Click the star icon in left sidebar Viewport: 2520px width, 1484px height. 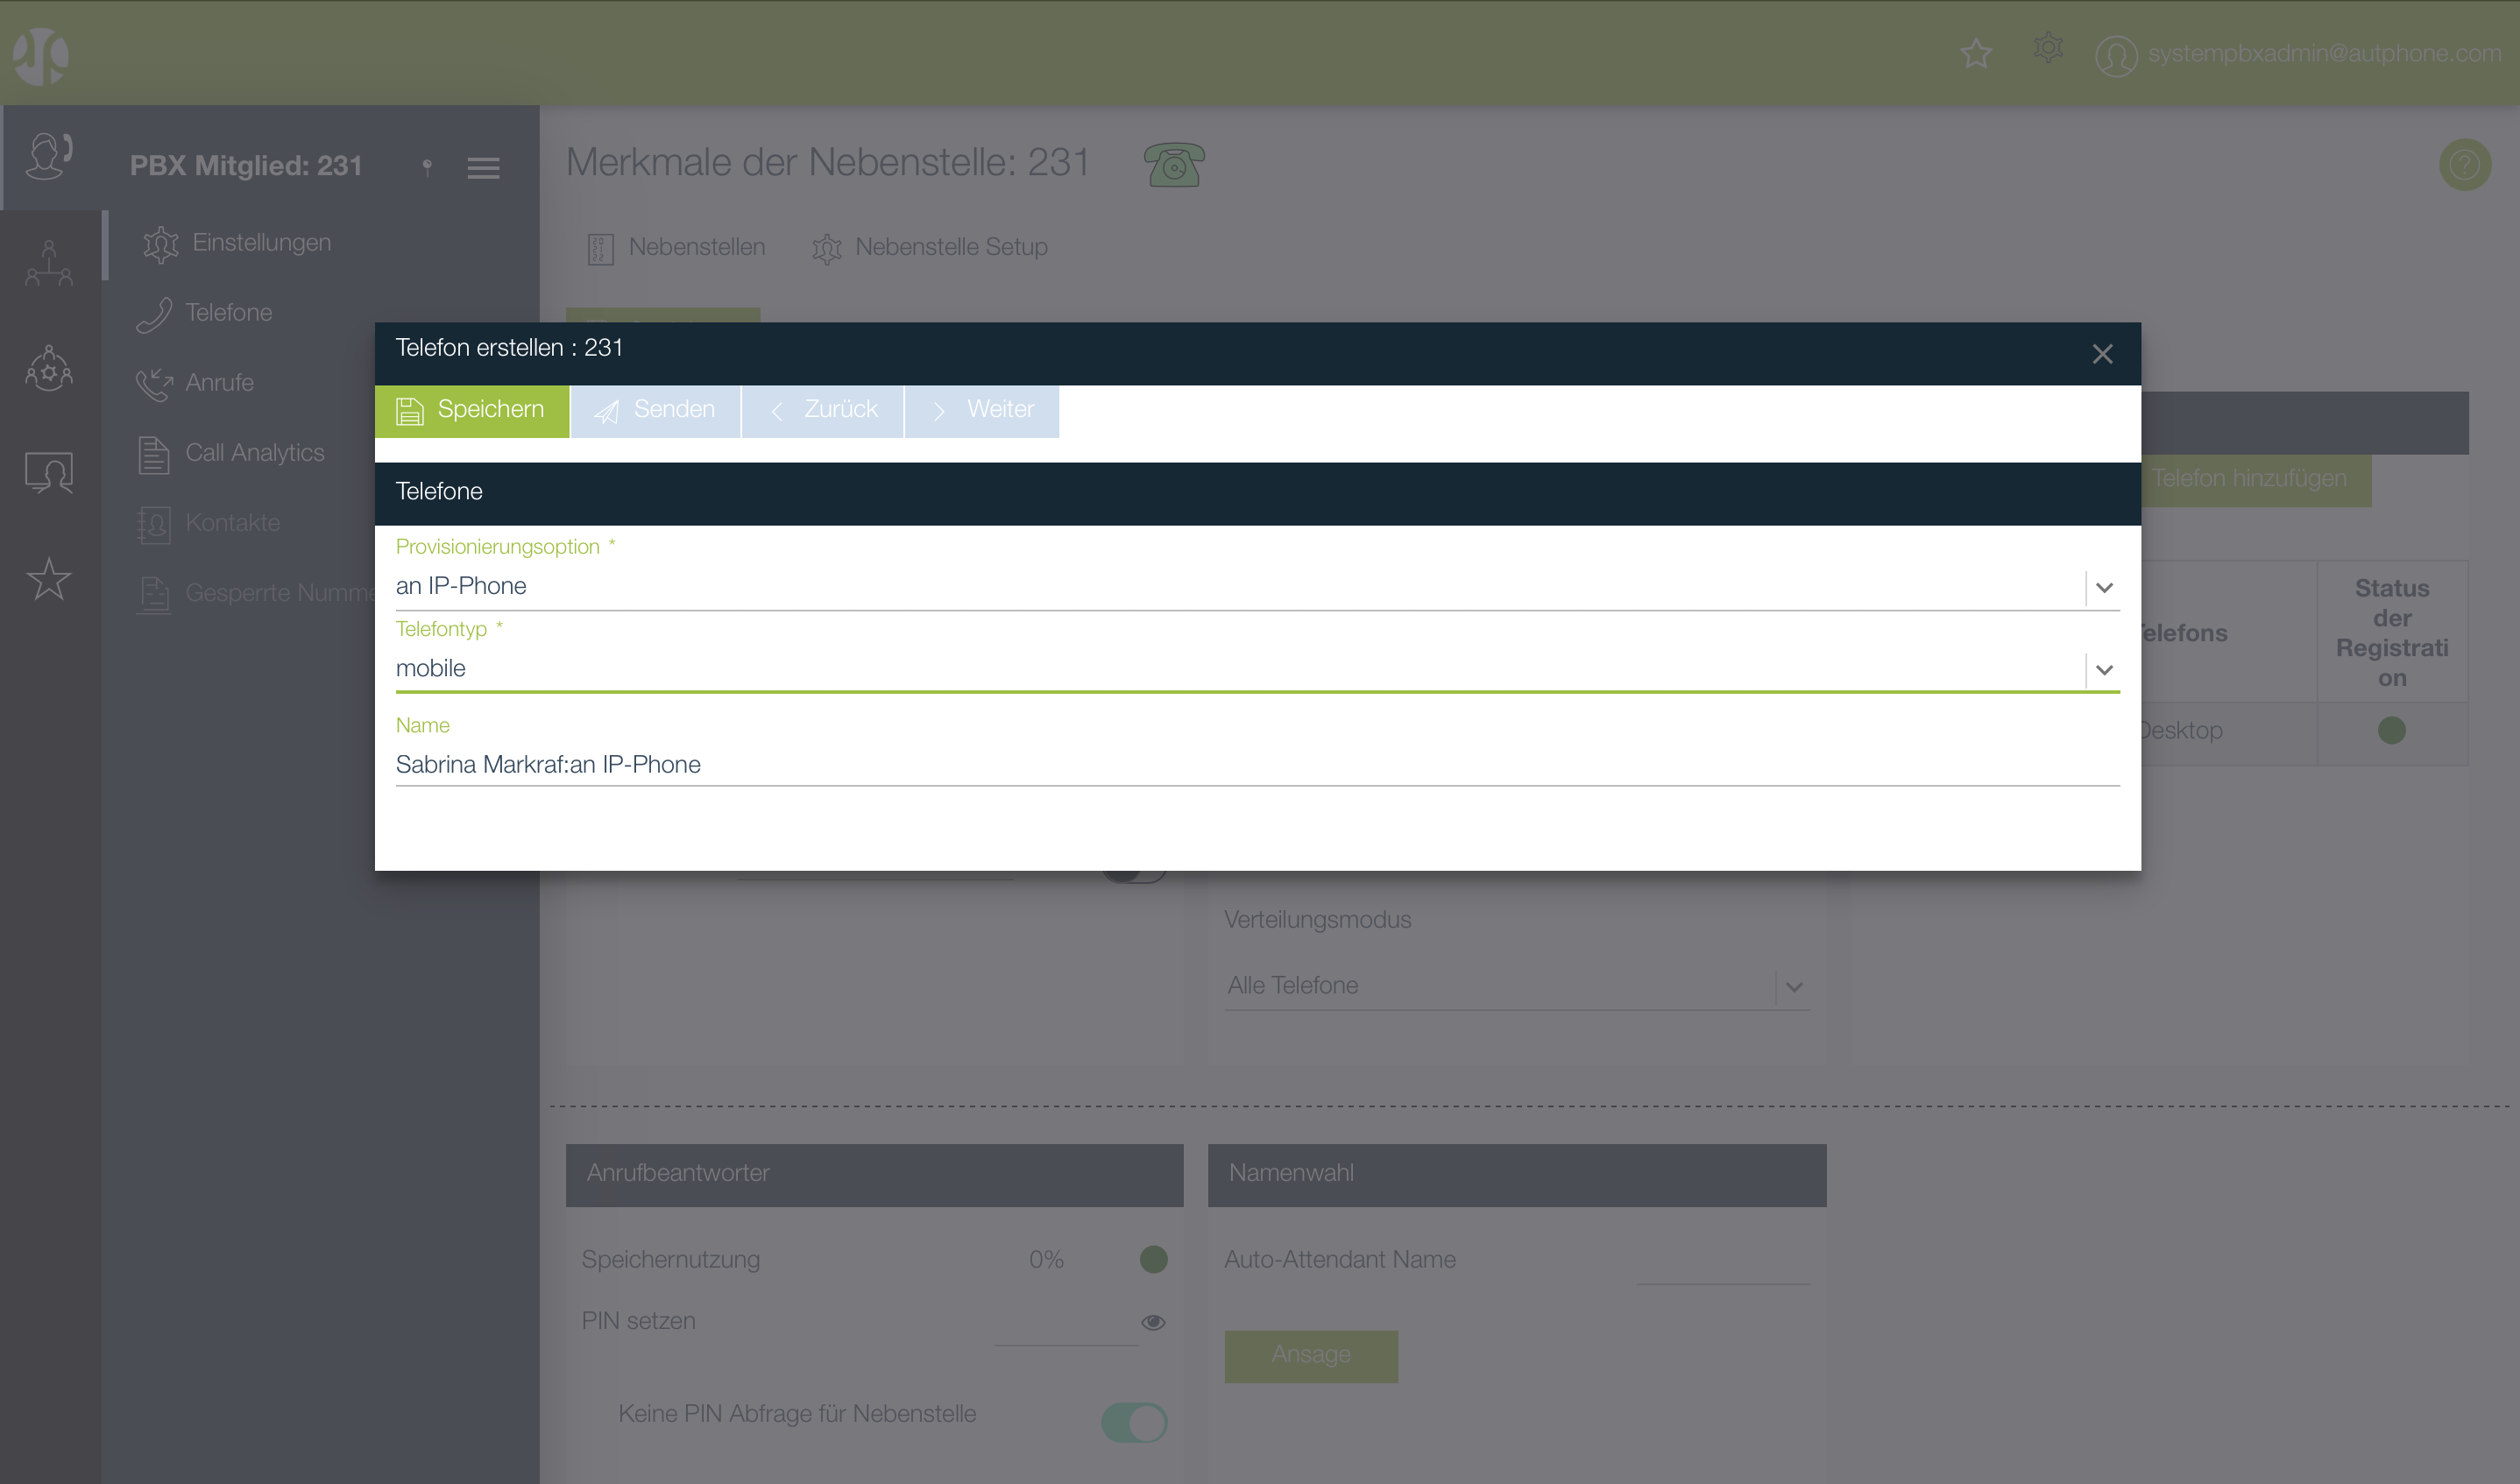49,579
